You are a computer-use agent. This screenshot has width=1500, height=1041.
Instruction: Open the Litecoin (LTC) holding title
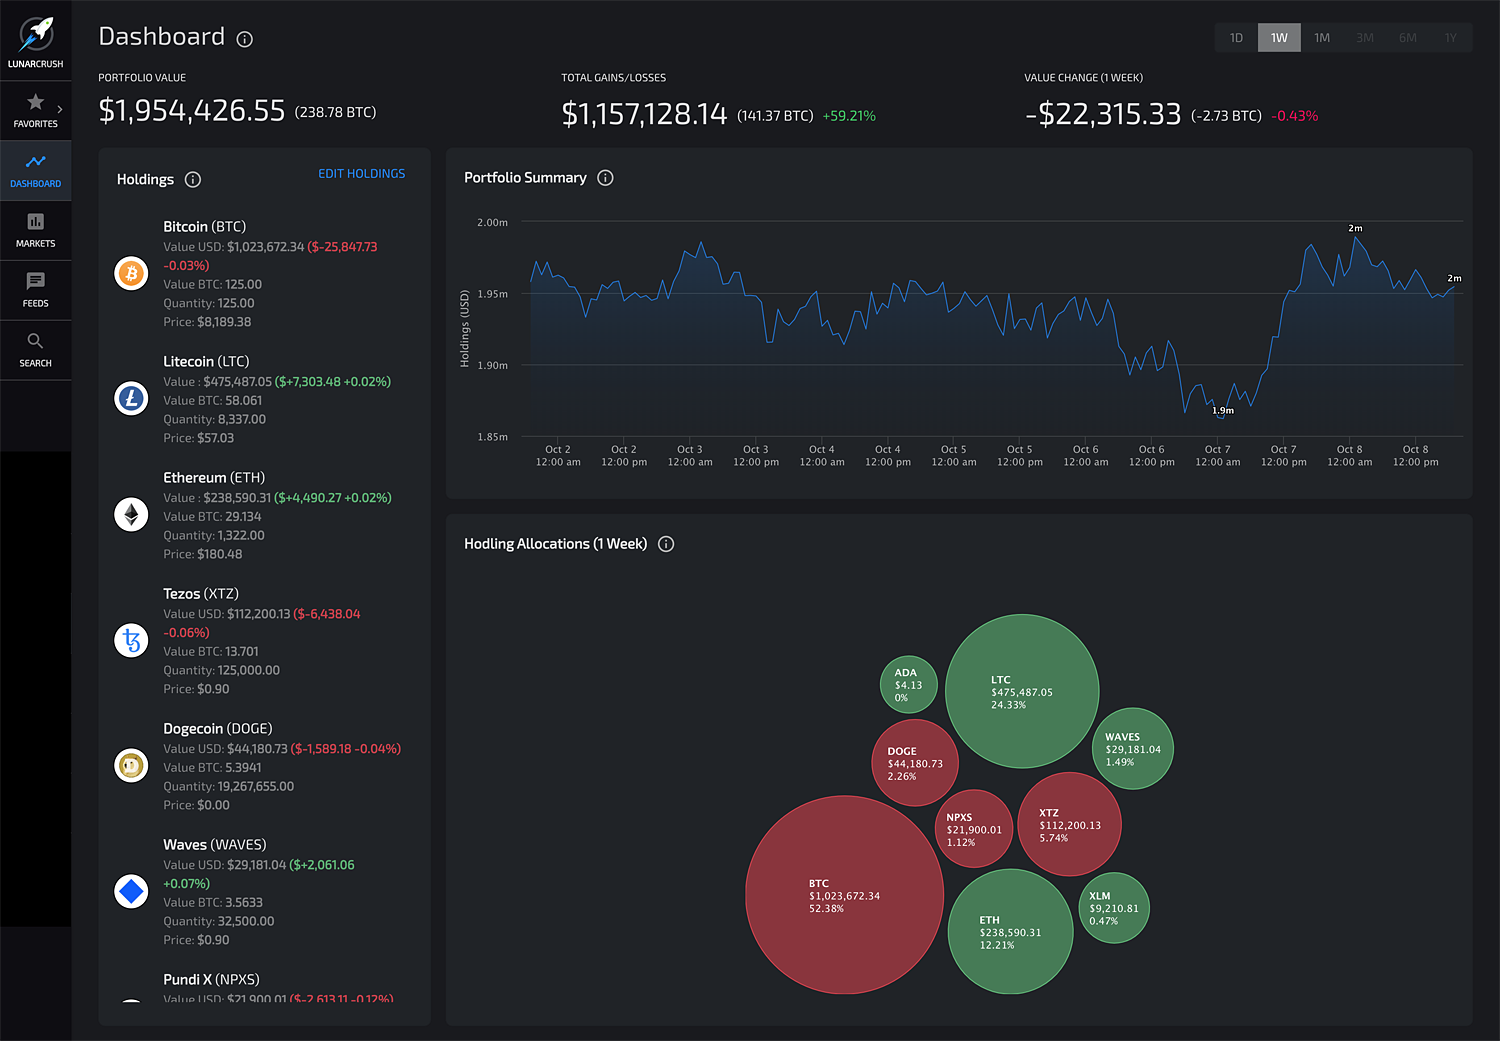(x=206, y=362)
